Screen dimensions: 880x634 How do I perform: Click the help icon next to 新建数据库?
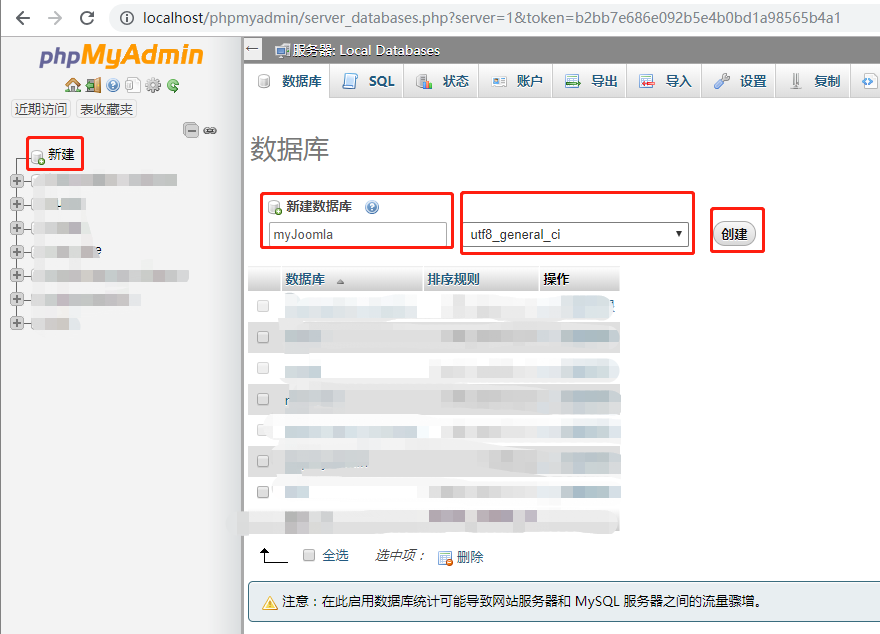click(372, 208)
